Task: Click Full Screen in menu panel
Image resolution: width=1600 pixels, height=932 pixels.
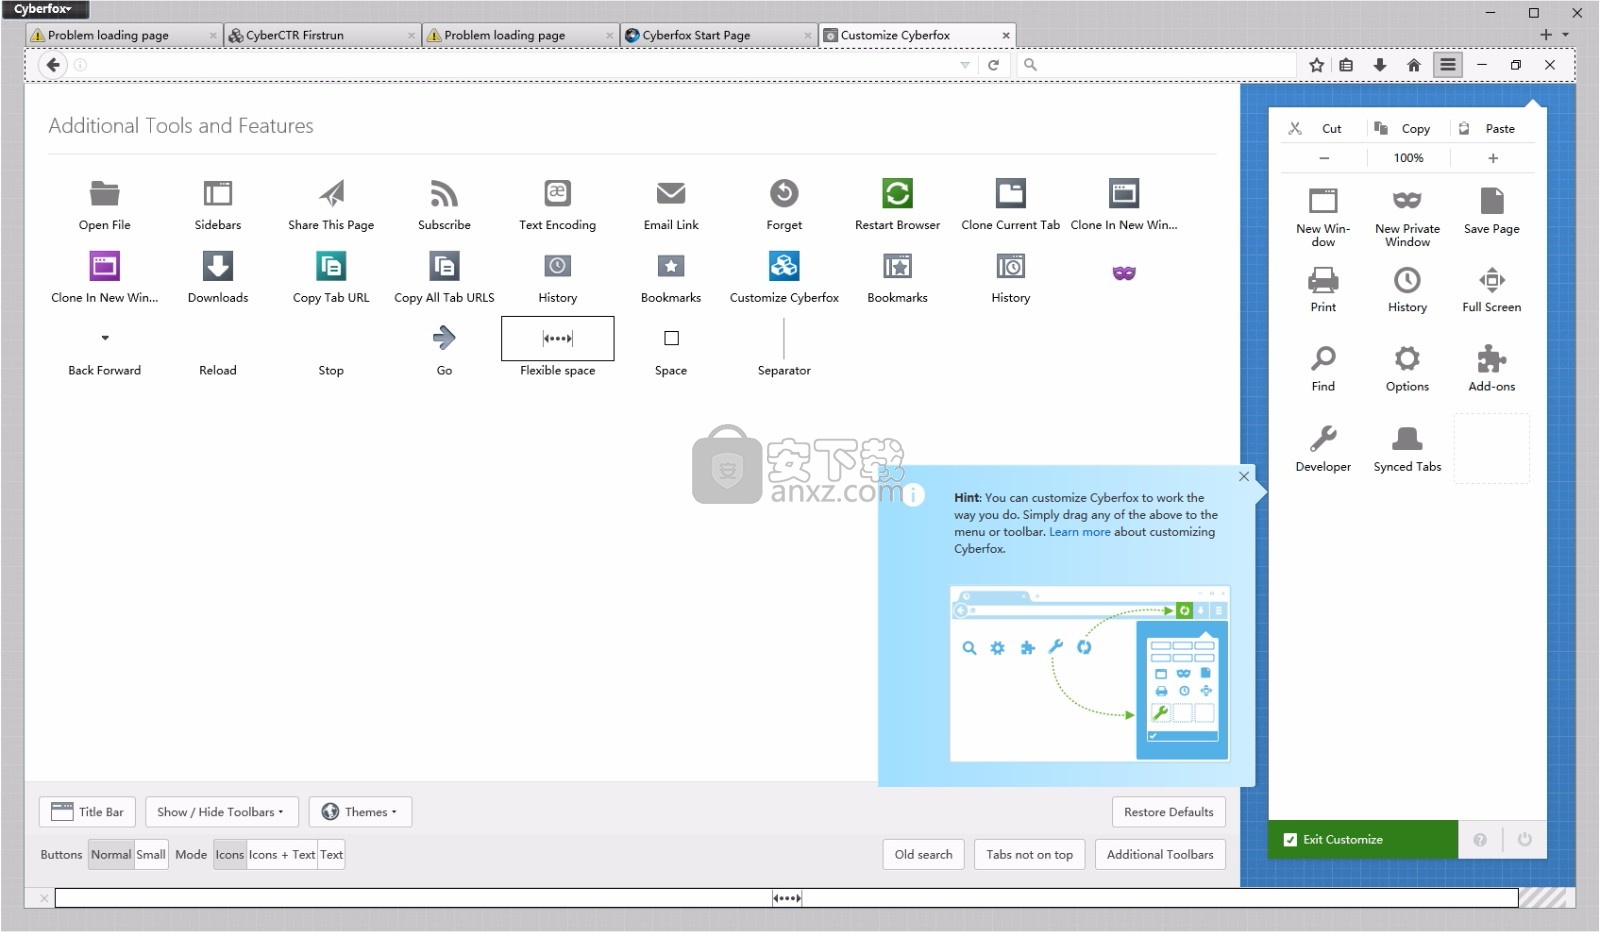Action: point(1491,290)
